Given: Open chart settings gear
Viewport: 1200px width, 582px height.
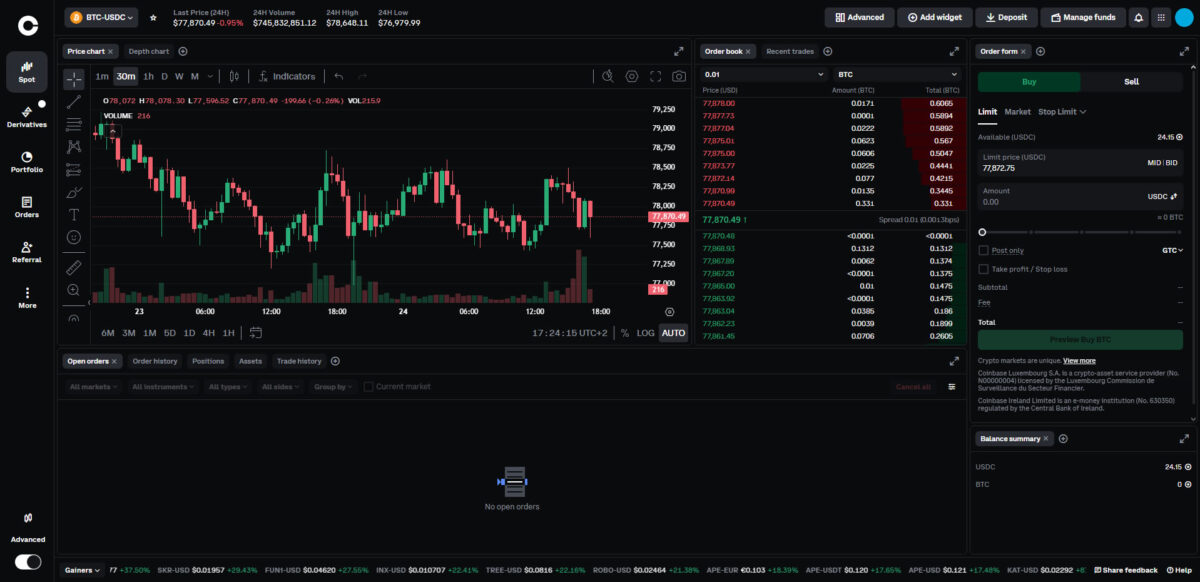Looking at the screenshot, I should (632, 76).
